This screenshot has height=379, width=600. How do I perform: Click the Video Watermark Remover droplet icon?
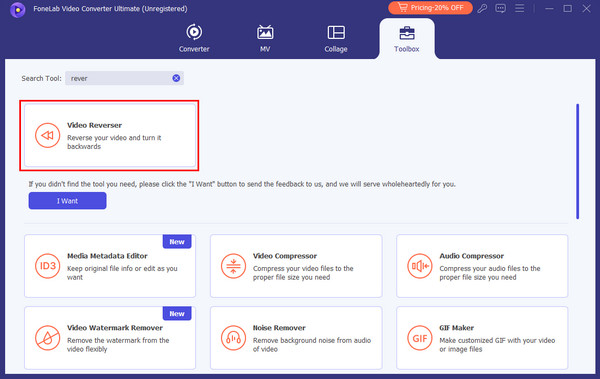(47, 338)
